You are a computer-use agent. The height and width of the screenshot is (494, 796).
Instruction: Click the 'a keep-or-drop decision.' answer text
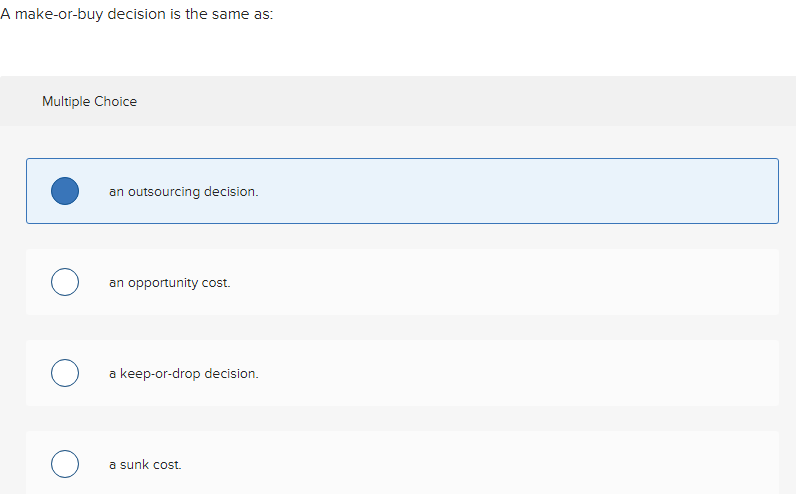point(184,373)
